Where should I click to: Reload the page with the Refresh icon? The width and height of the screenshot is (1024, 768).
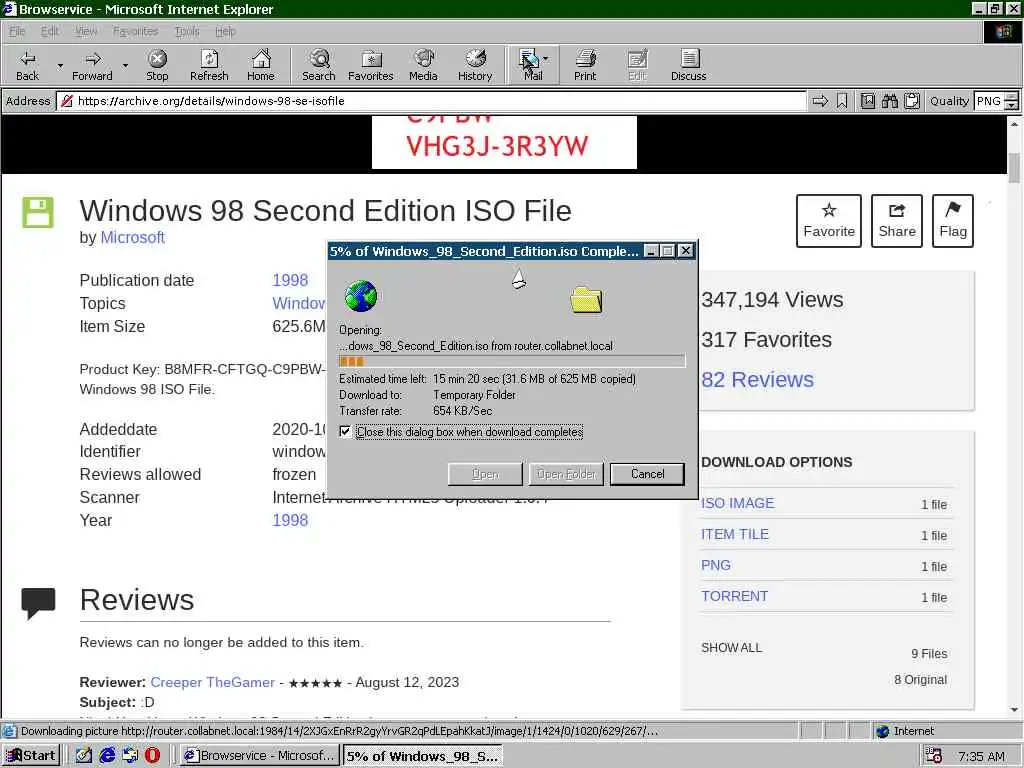tap(209, 65)
